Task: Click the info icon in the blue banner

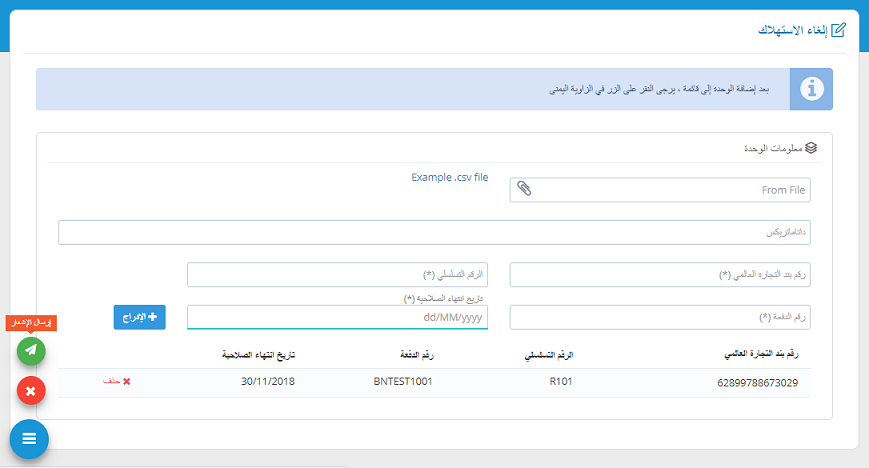Action: tap(811, 89)
